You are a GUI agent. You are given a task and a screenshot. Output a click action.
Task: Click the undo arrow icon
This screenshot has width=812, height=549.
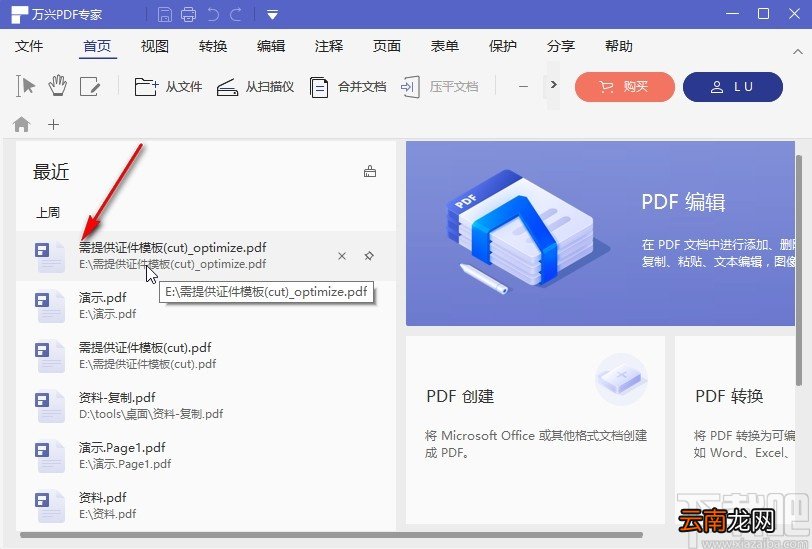213,15
